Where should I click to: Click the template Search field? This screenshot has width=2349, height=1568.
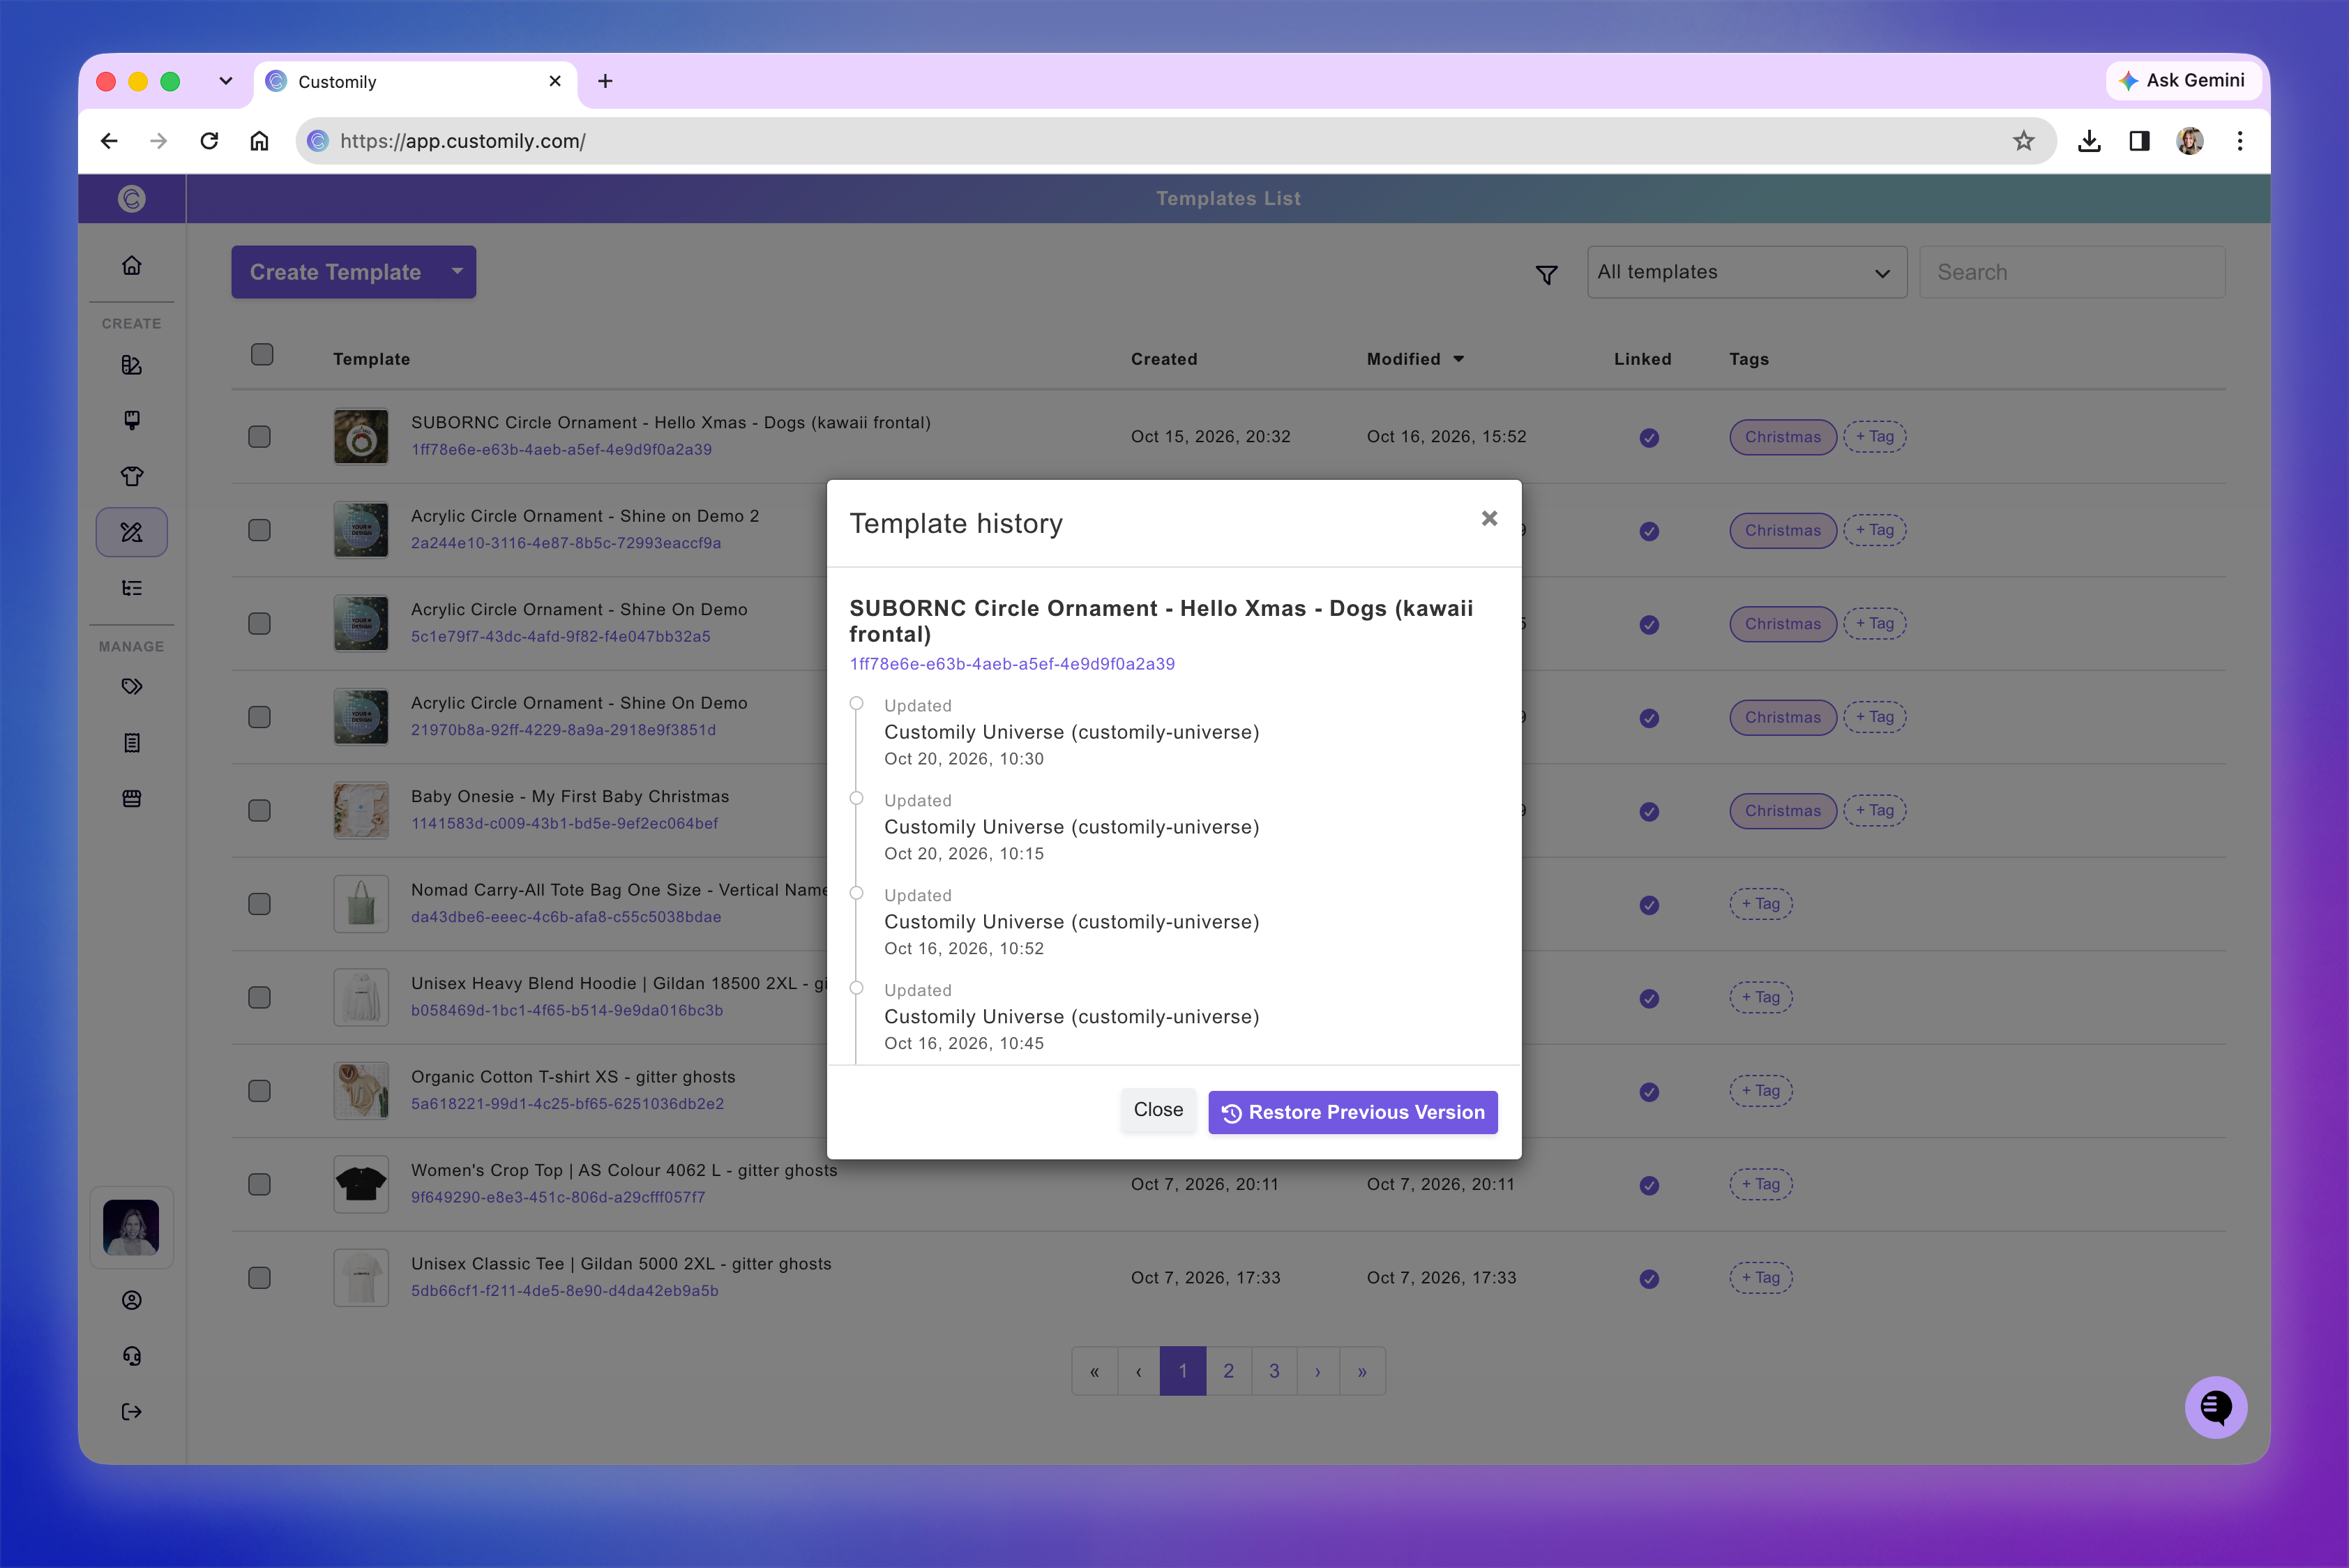[x=2072, y=272]
